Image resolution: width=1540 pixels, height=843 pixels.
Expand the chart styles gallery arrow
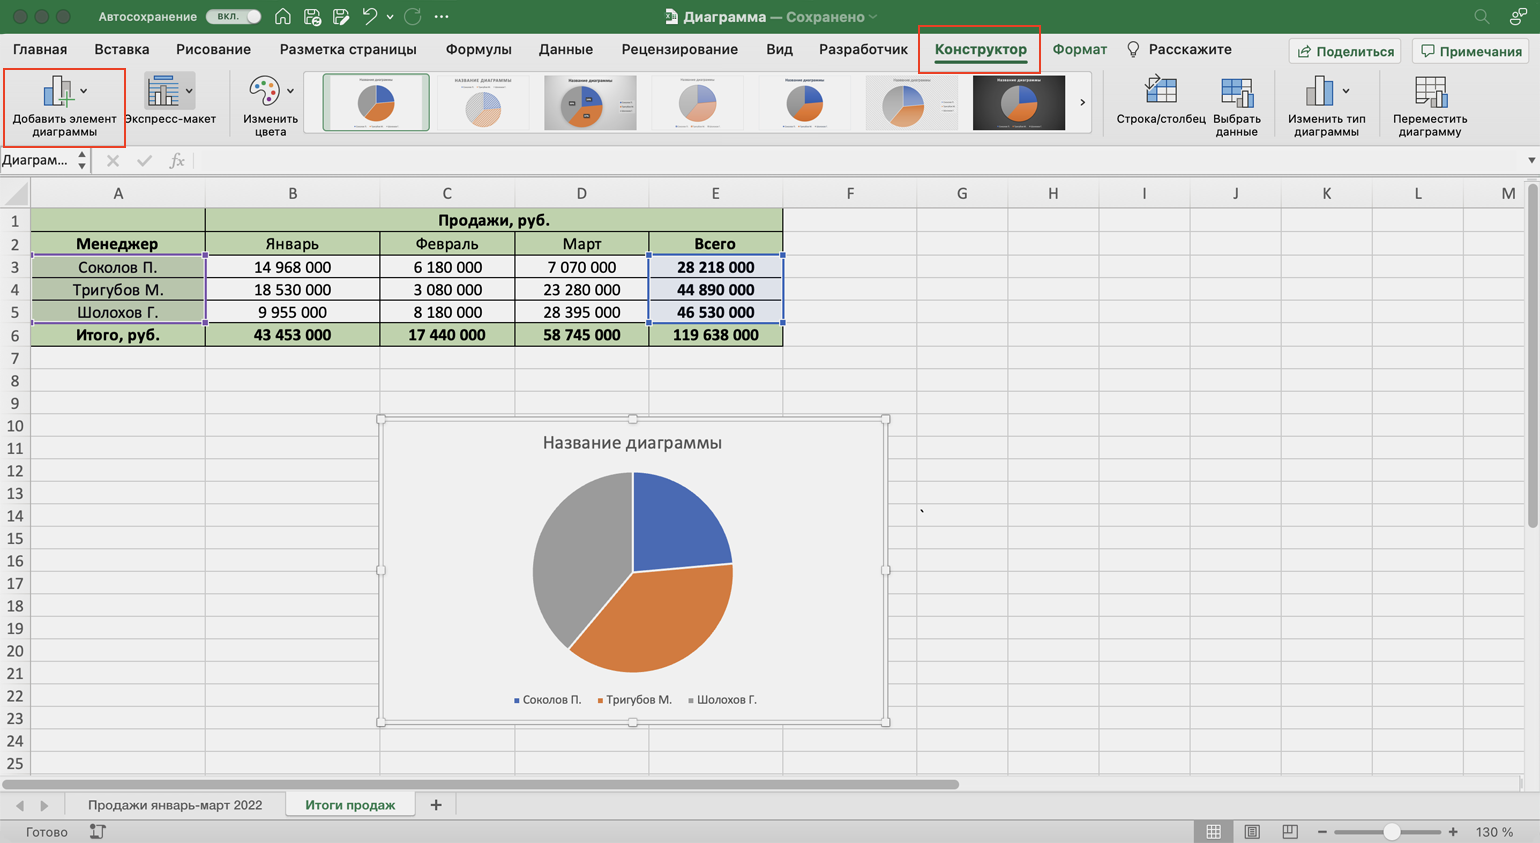[x=1082, y=102]
